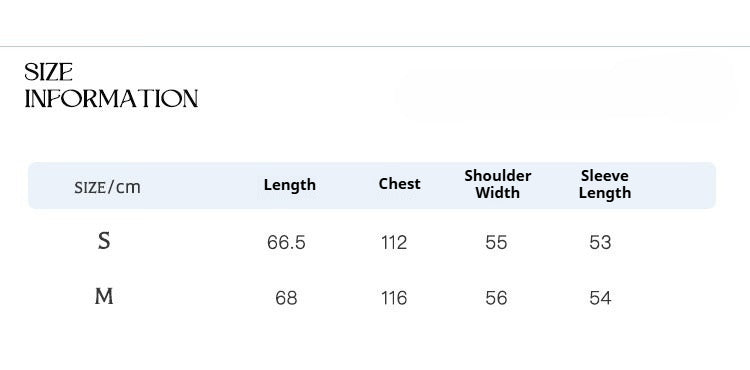Select the 56 shoulder width value
Viewport: 750px width, 370px height.
coord(496,298)
